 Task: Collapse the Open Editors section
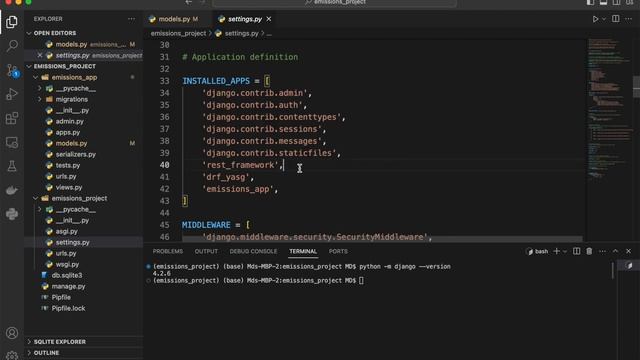pos(29,33)
